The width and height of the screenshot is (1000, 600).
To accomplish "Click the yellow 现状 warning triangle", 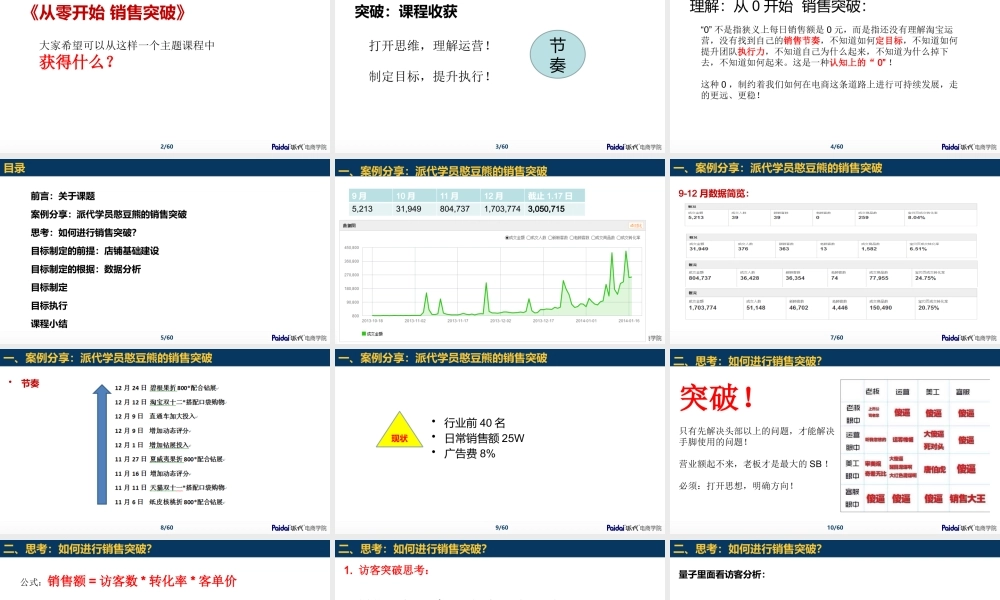I will coord(400,433).
